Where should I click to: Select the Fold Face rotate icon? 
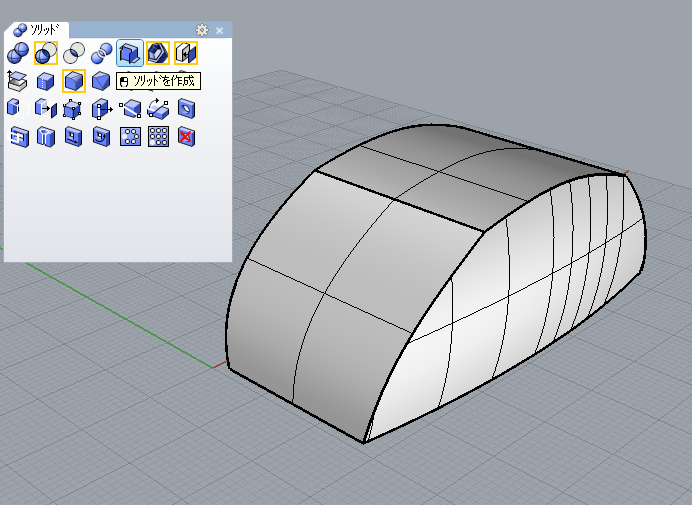[x=158, y=109]
